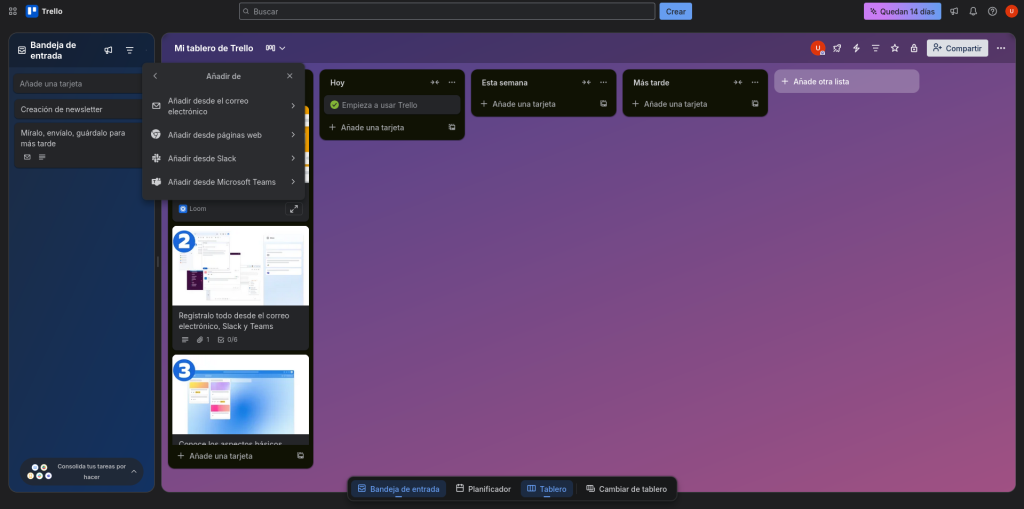The width and height of the screenshot is (1024, 509).
Task: Open the notifications bell icon
Action: click(x=973, y=11)
